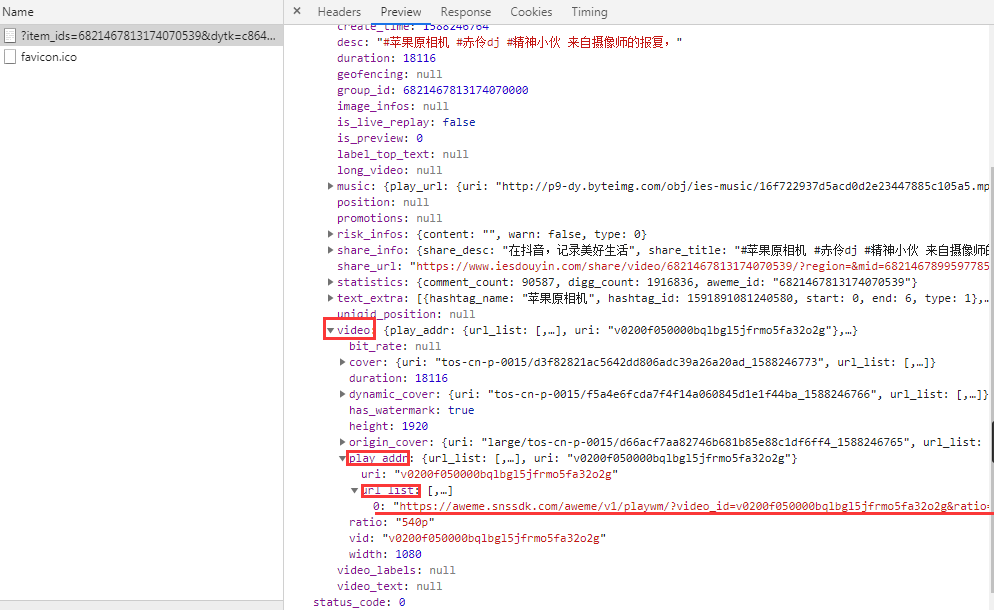994x610 pixels.
Task: Open the Timing tab
Action: [590, 12]
